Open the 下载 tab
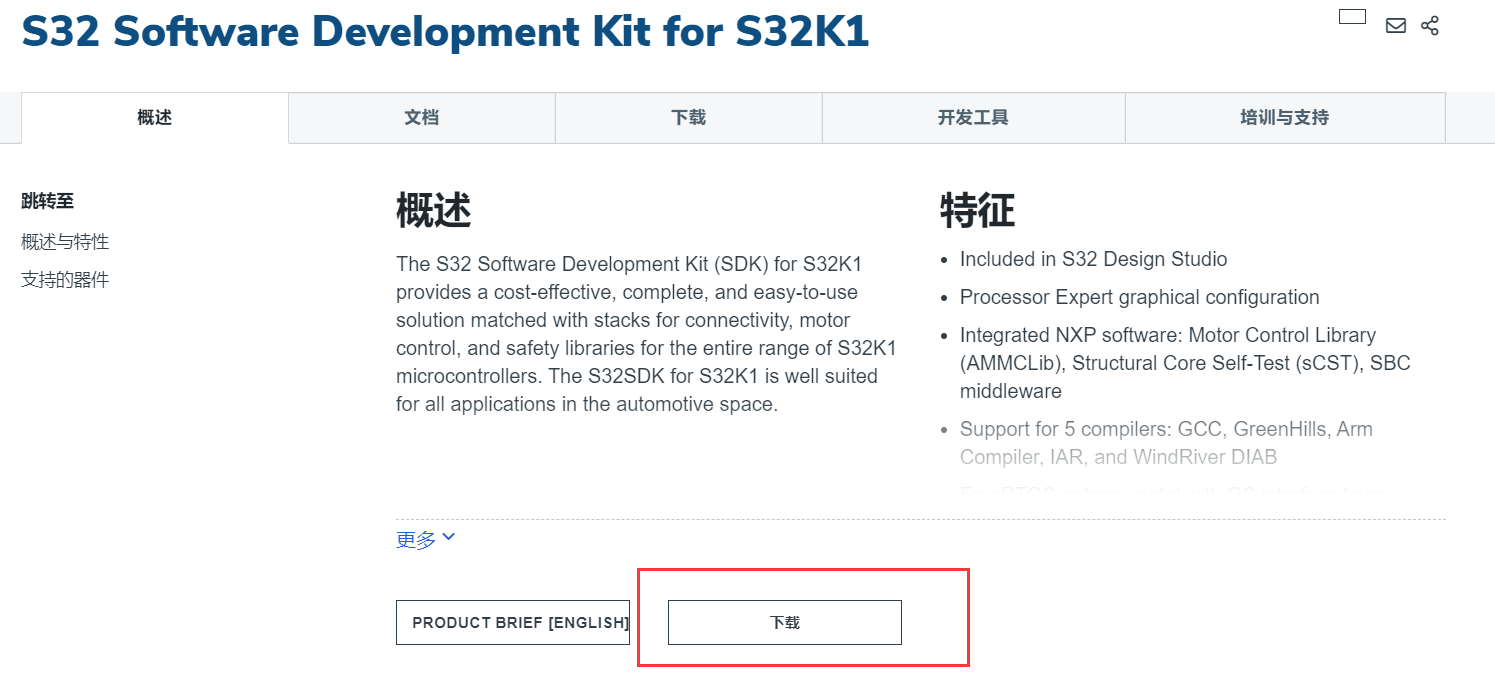The height and width of the screenshot is (679, 1495). click(x=687, y=117)
